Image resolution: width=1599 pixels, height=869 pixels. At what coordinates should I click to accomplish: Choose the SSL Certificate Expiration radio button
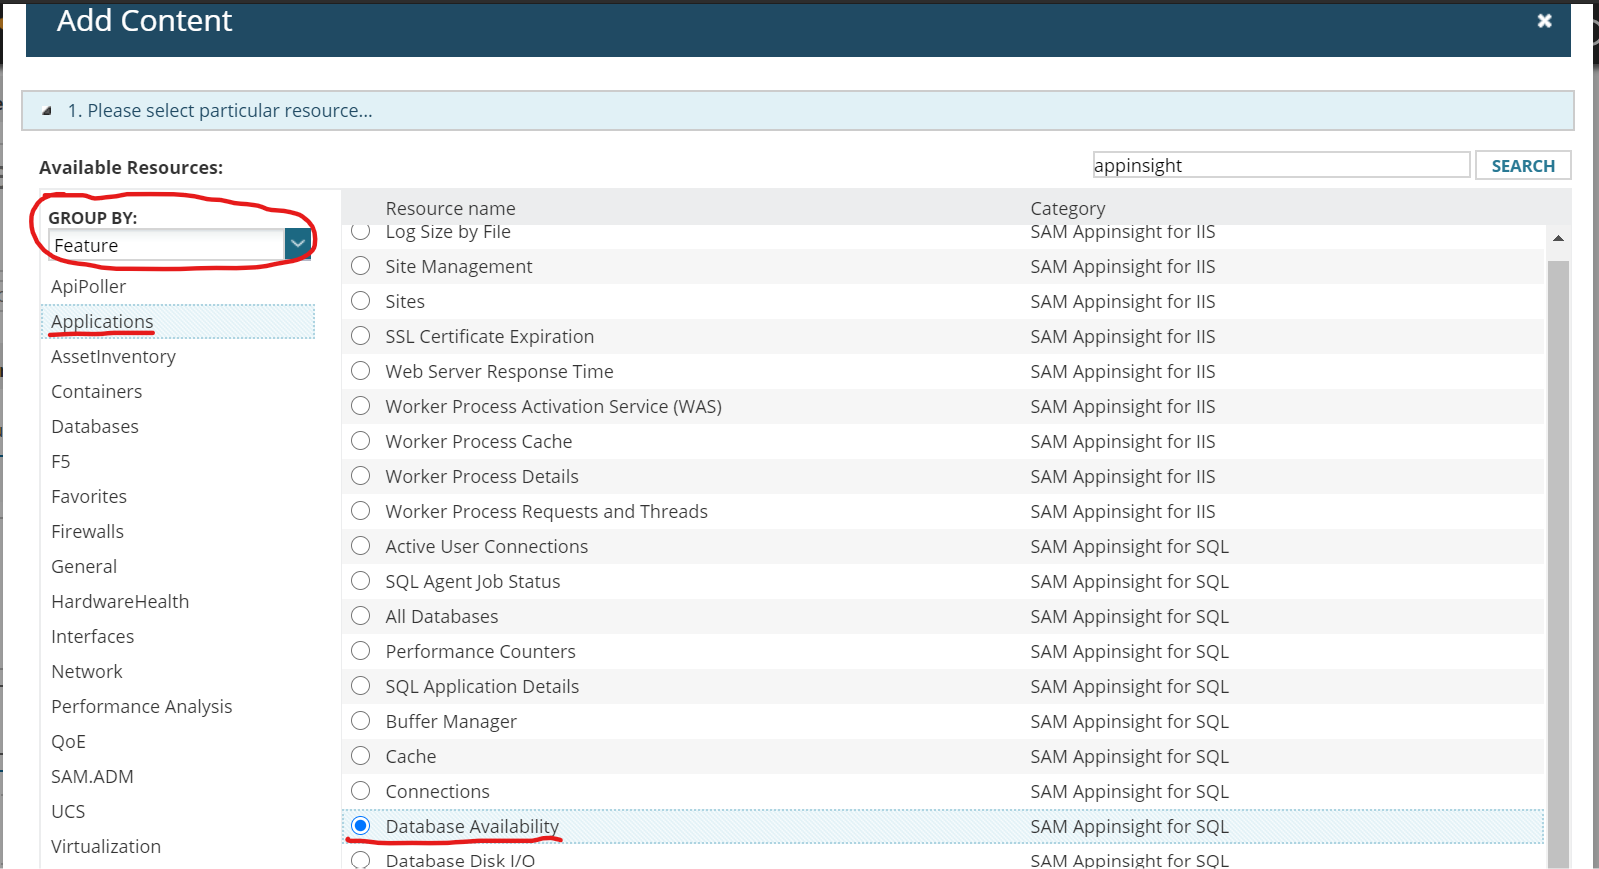pyautogui.click(x=361, y=336)
